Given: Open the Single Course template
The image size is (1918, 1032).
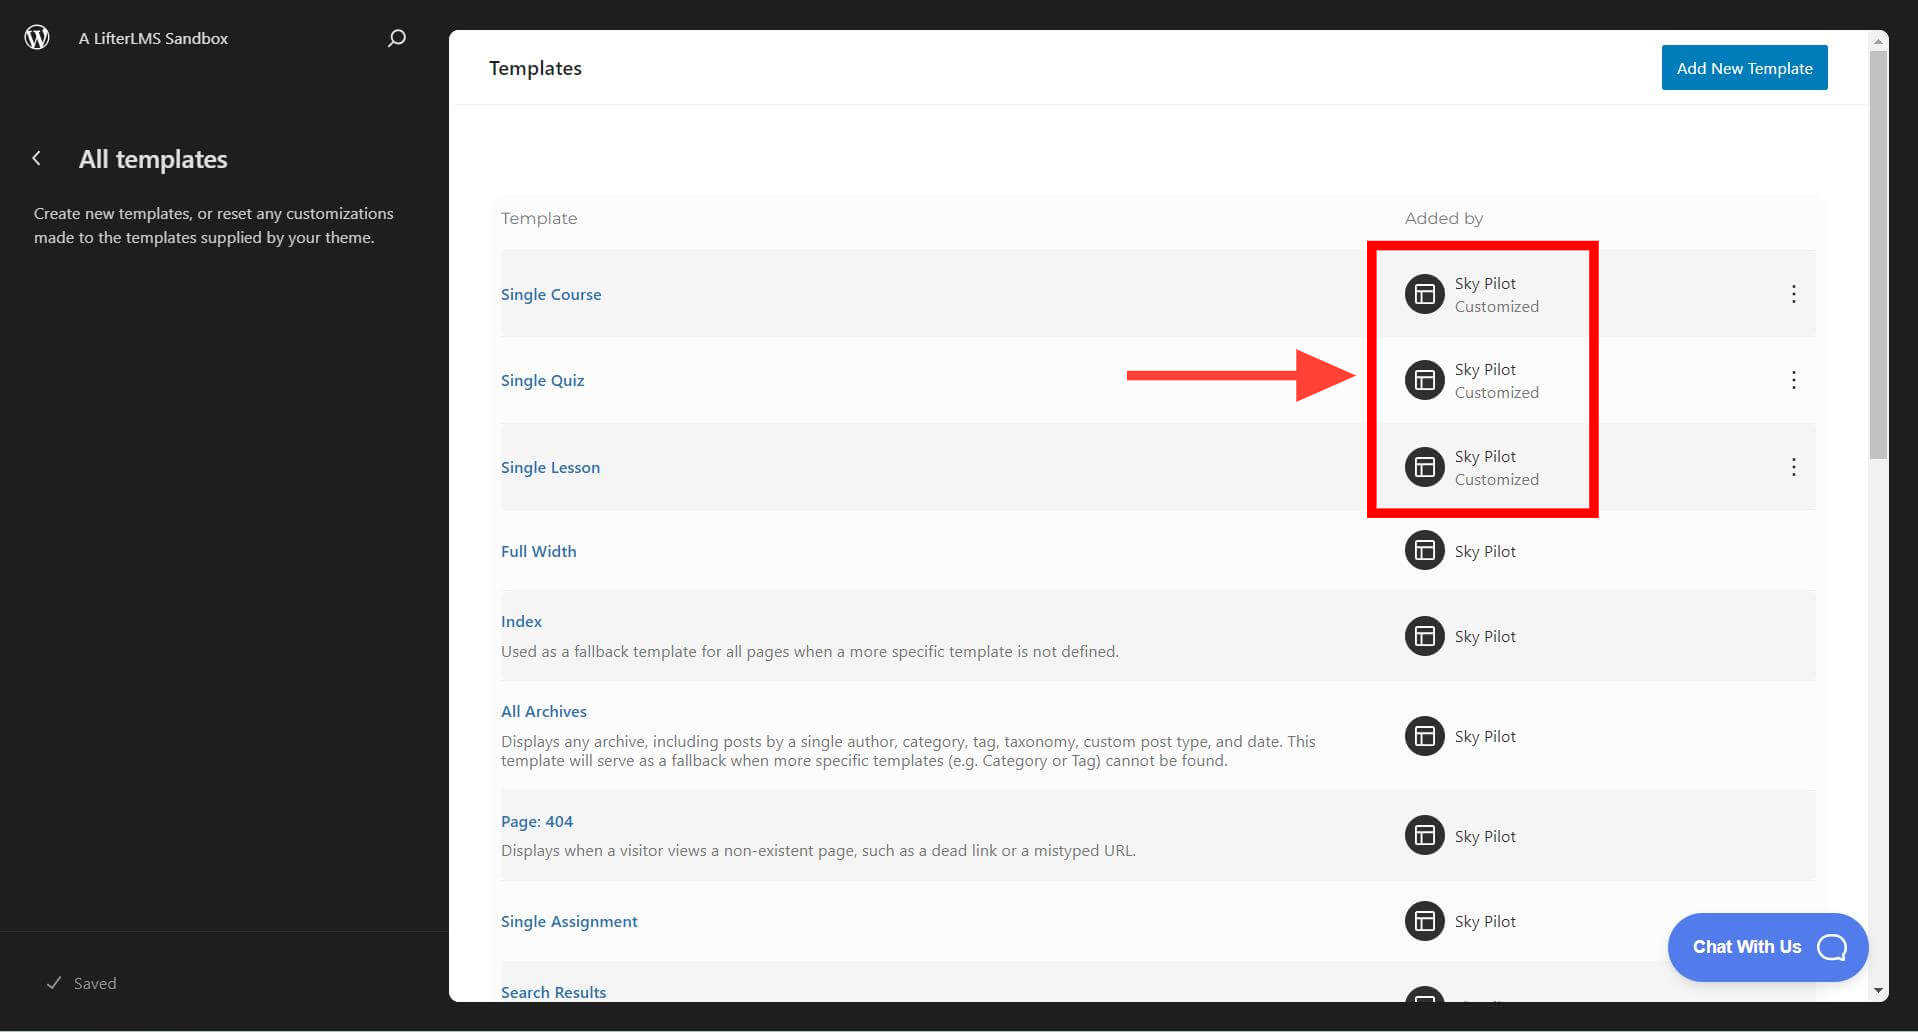Looking at the screenshot, I should coord(551,294).
